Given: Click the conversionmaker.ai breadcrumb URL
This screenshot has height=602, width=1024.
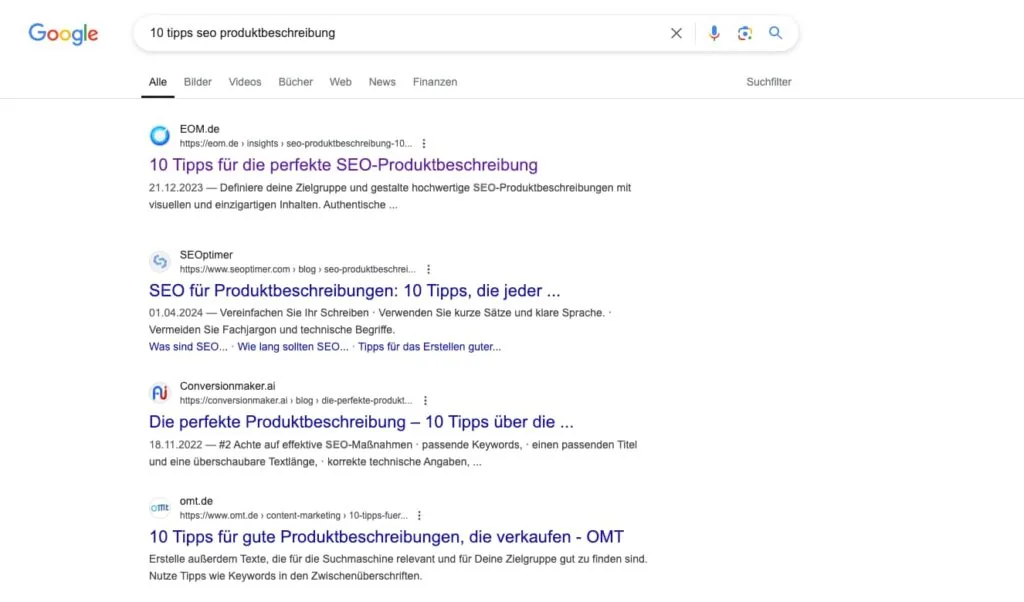Looking at the screenshot, I should coord(296,400).
